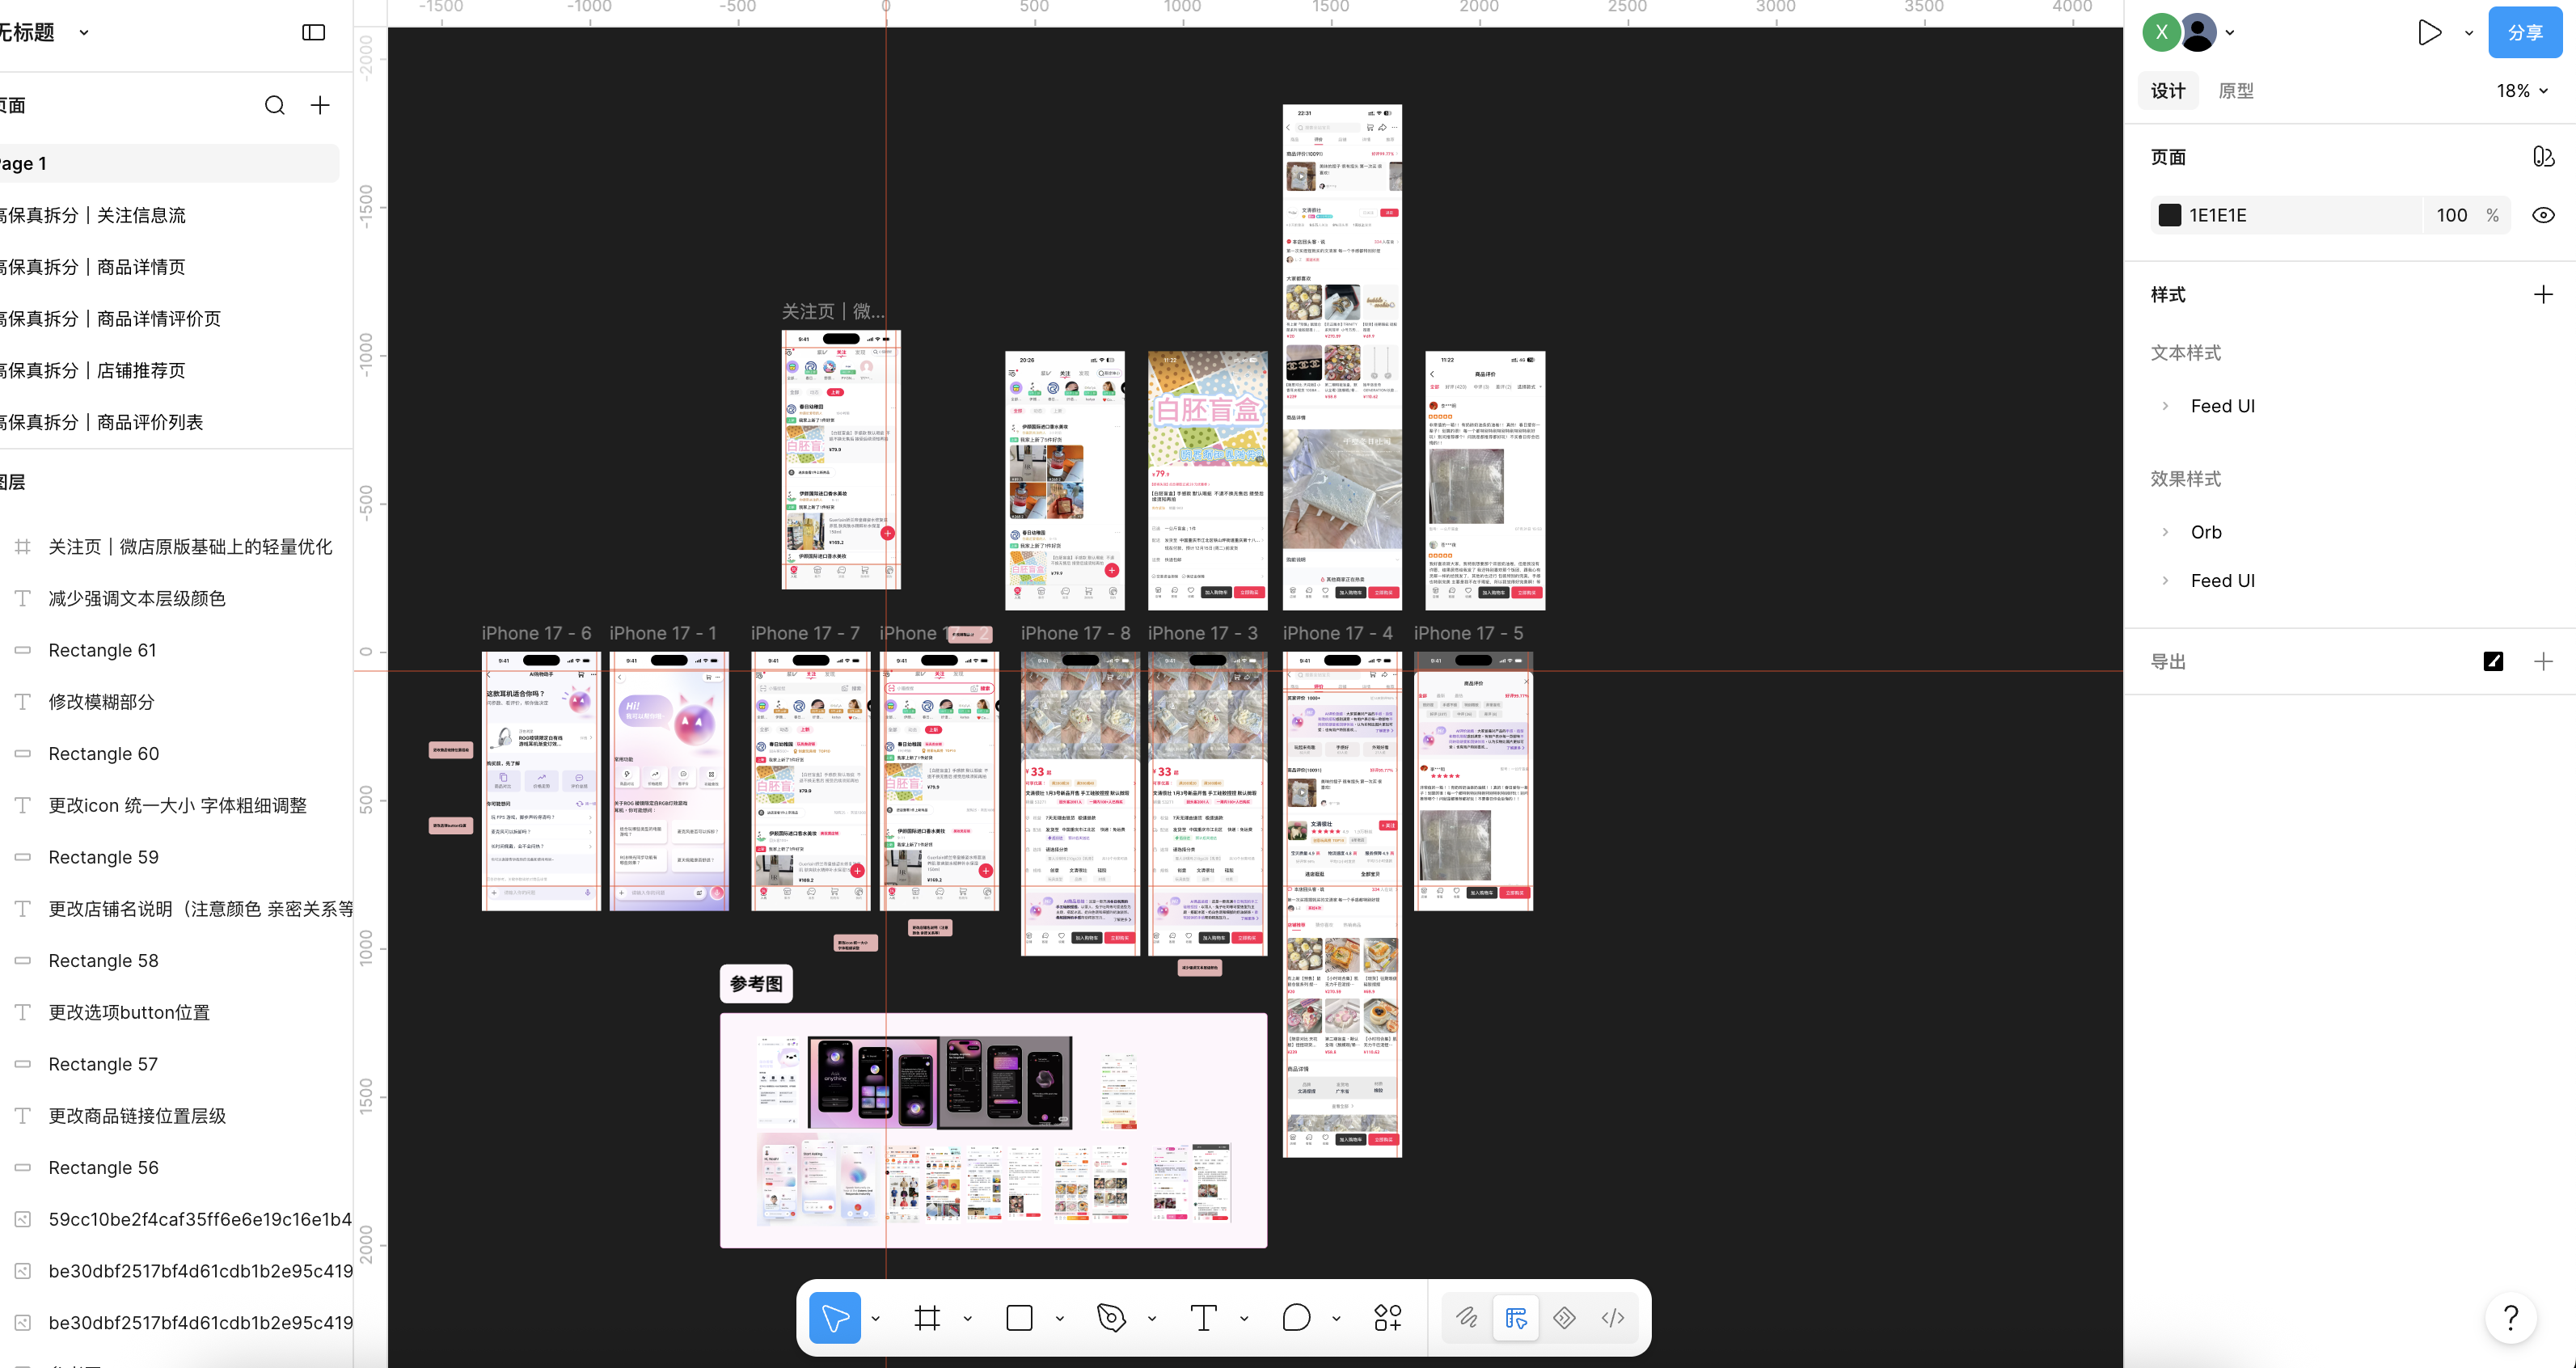Image resolution: width=2576 pixels, height=1368 pixels.
Task: Select the Comment tool
Action: click(x=1296, y=1318)
